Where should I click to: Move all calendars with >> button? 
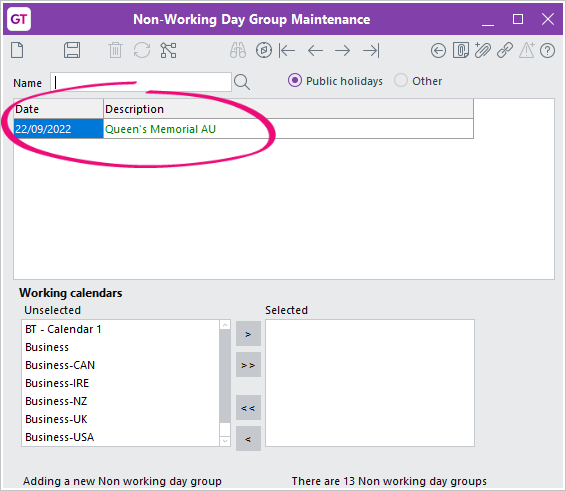click(x=248, y=365)
